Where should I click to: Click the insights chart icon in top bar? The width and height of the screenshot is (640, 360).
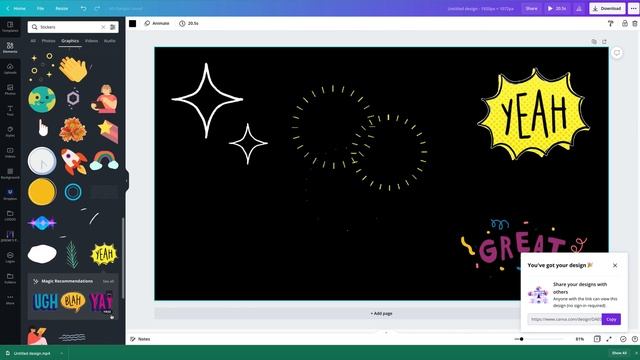(x=579, y=8)
